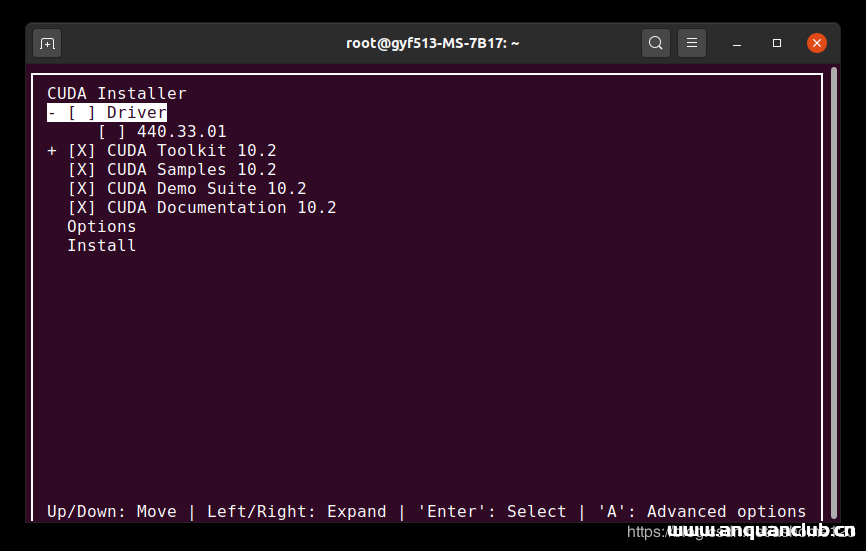Uncheck CUDA Samples 10.2 checkbox

(x=82, y=169)
